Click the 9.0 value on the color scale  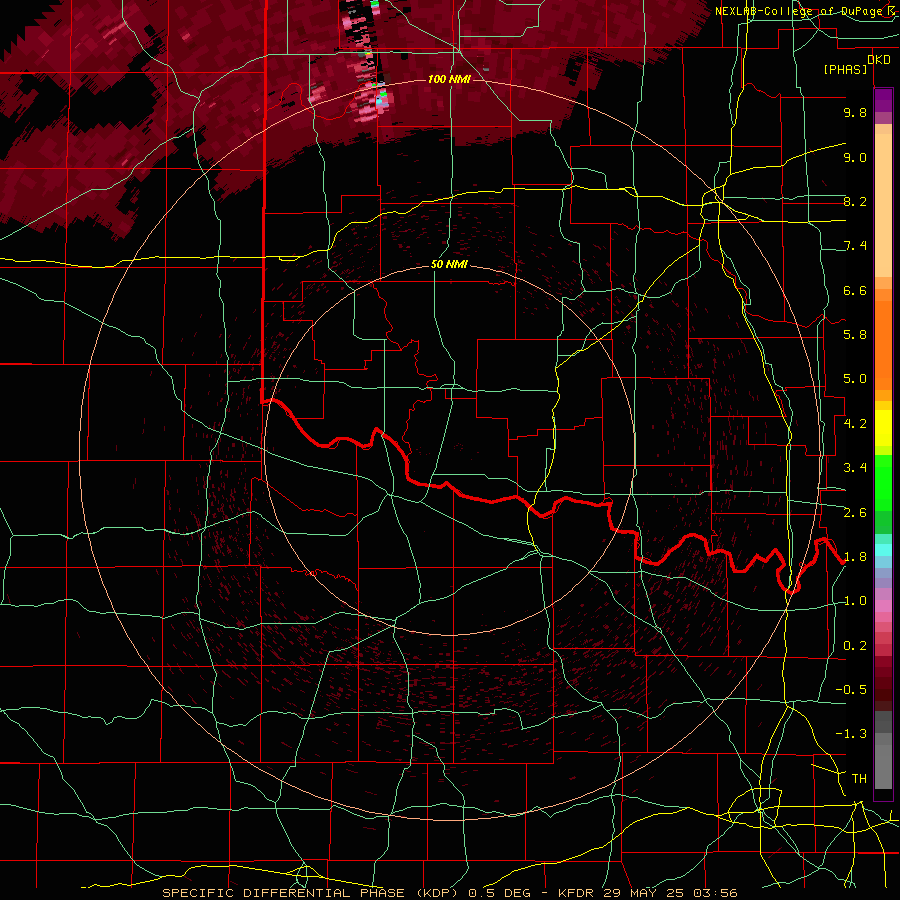[x=855, y=157]
